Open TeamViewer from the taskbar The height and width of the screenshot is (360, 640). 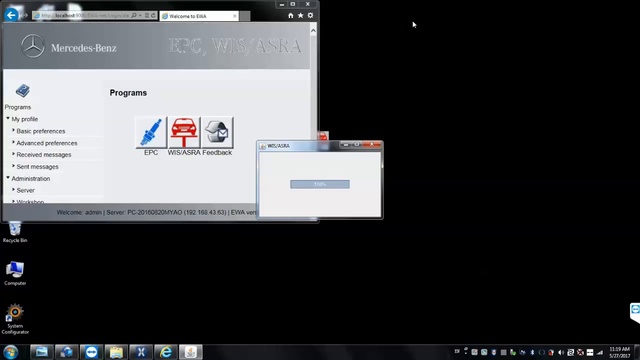[x=91, y=352]
